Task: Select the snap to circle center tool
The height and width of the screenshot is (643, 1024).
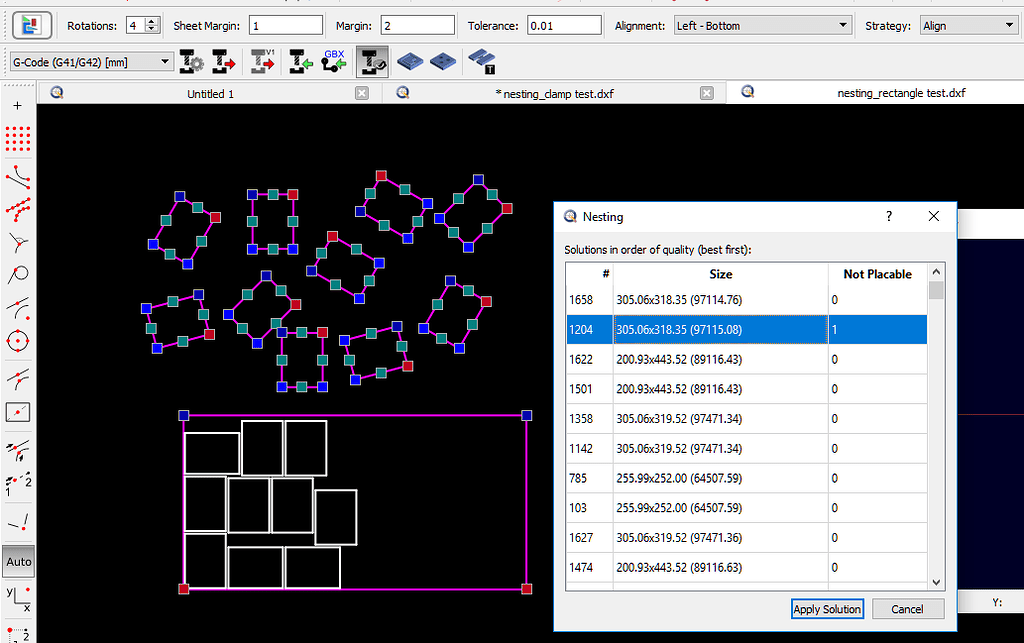Action: pos(18,341)
